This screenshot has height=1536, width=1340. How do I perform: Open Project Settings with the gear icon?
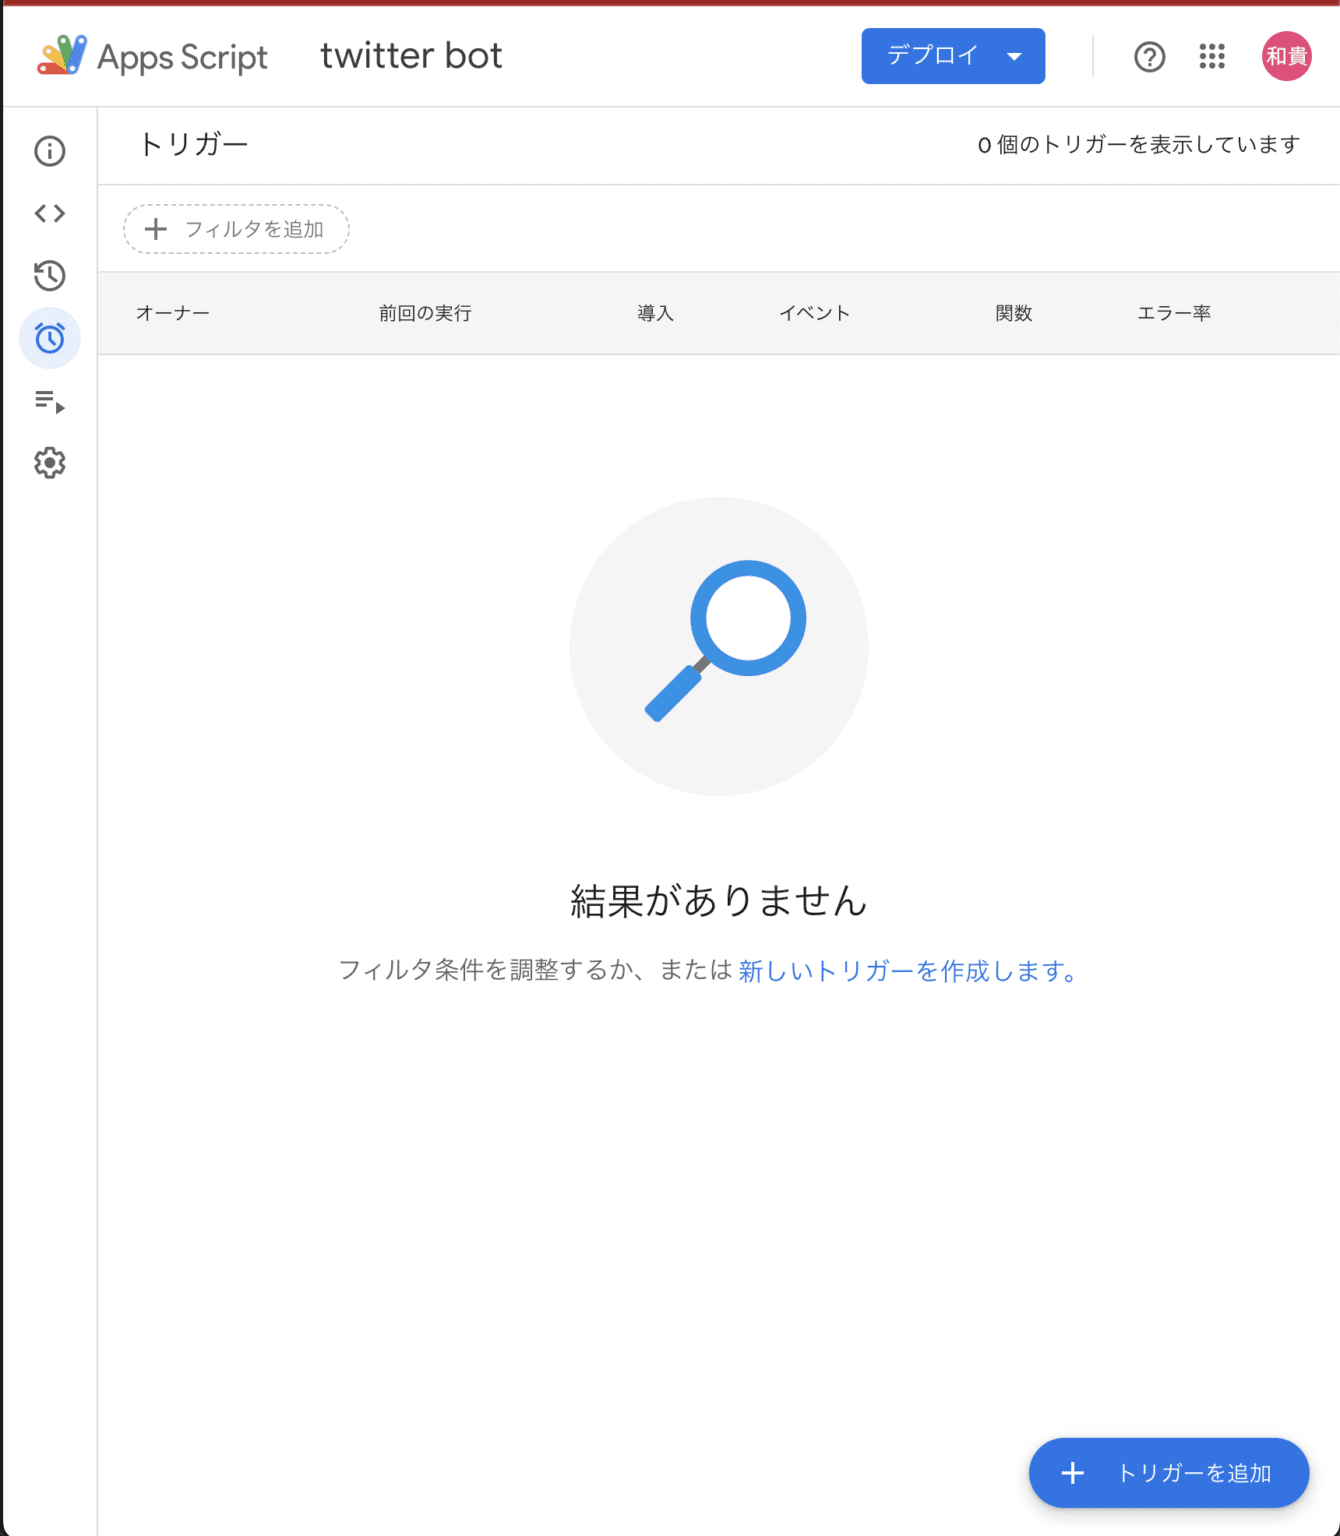[49, 462]
